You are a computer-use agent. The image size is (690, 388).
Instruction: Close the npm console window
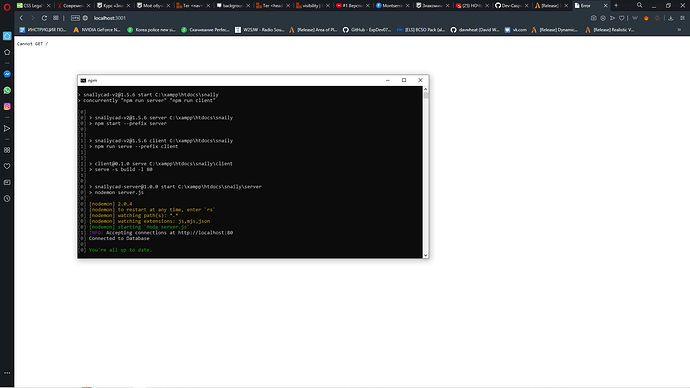click(x=420, y=80)
